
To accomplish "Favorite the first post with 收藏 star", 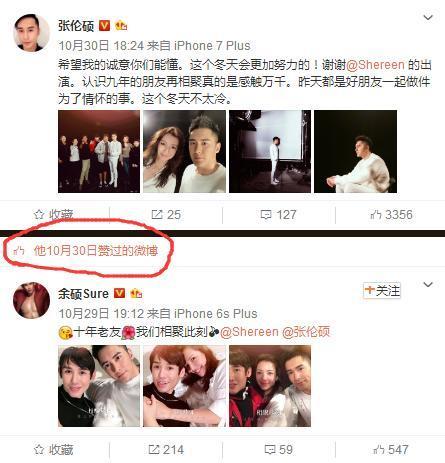I will coord(53,215).
